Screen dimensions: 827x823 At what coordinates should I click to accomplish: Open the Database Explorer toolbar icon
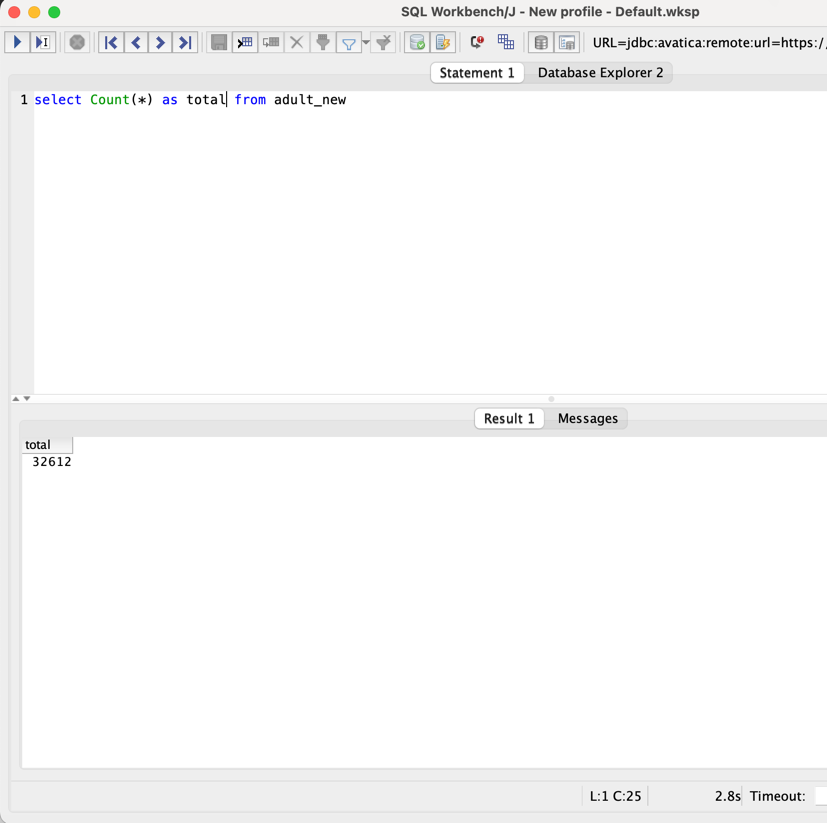click(x=541, y=42)
